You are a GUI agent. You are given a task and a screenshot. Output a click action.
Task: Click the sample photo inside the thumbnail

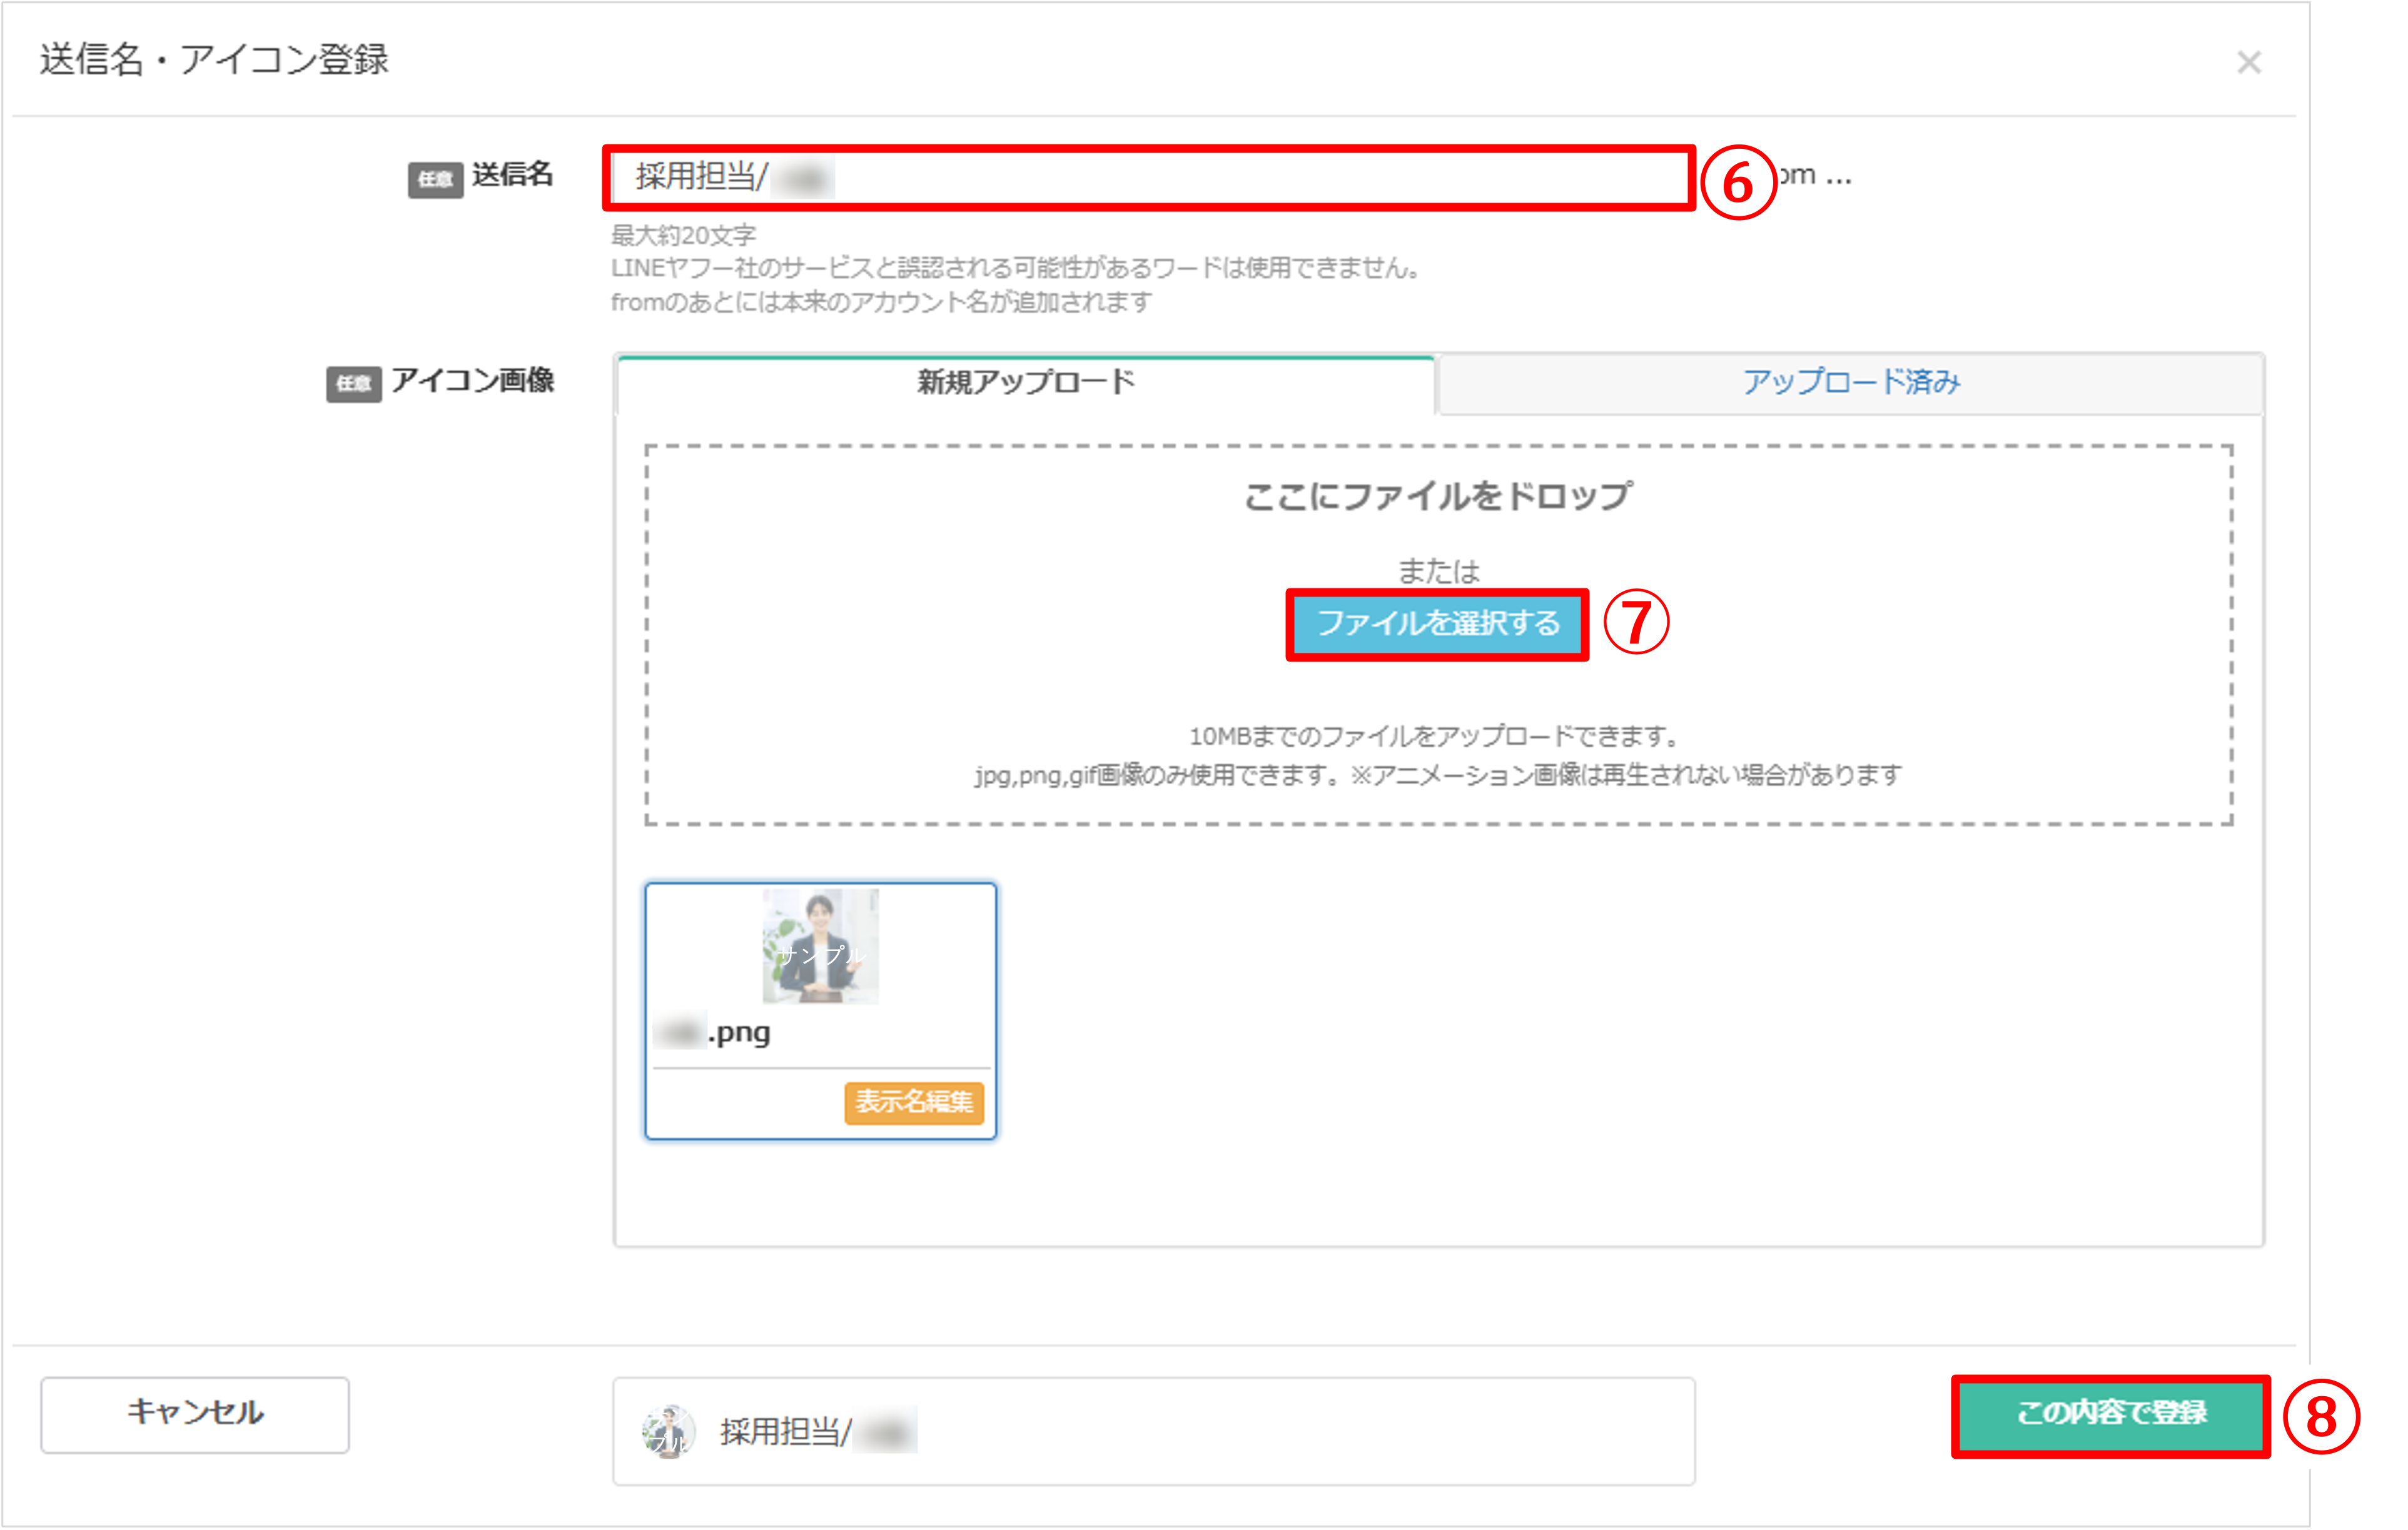point(820,948)
